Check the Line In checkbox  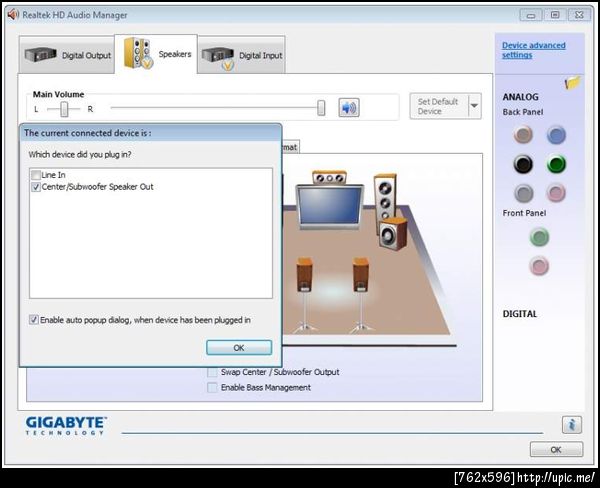tap(36, 175)
